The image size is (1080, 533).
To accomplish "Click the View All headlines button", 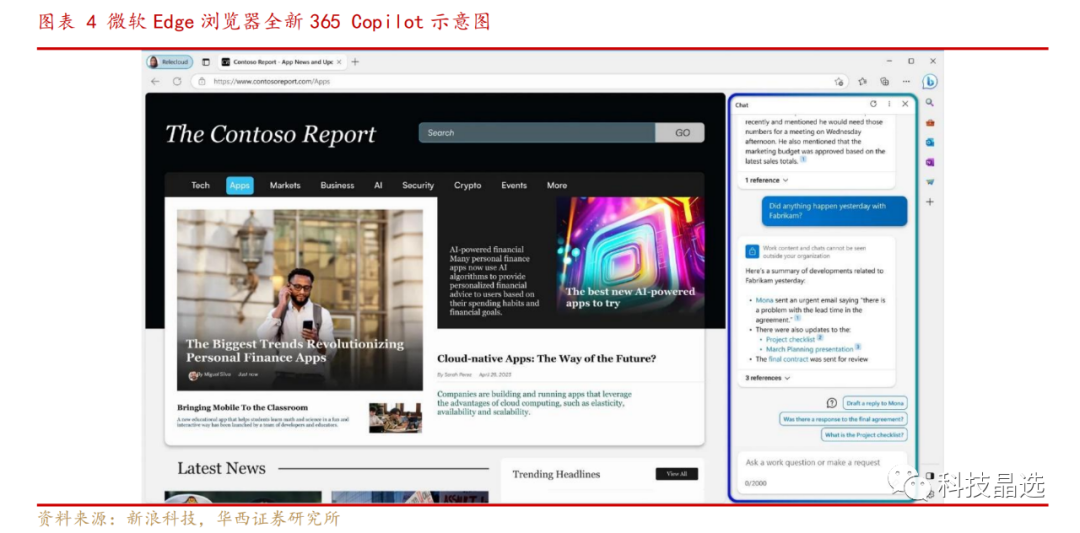I will (676, 474).
